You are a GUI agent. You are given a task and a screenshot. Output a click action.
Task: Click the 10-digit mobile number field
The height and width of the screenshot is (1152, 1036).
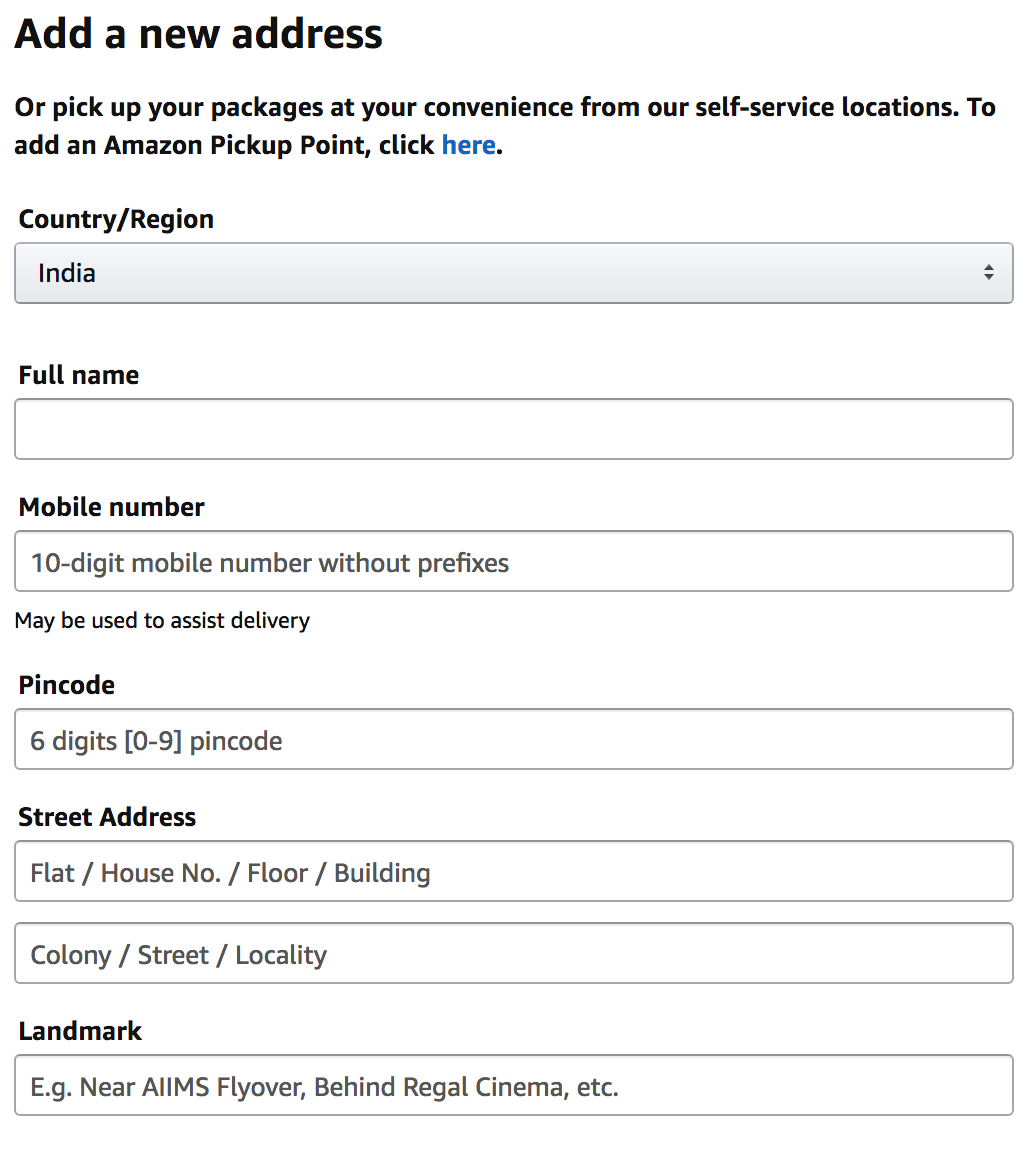(513, 561)
